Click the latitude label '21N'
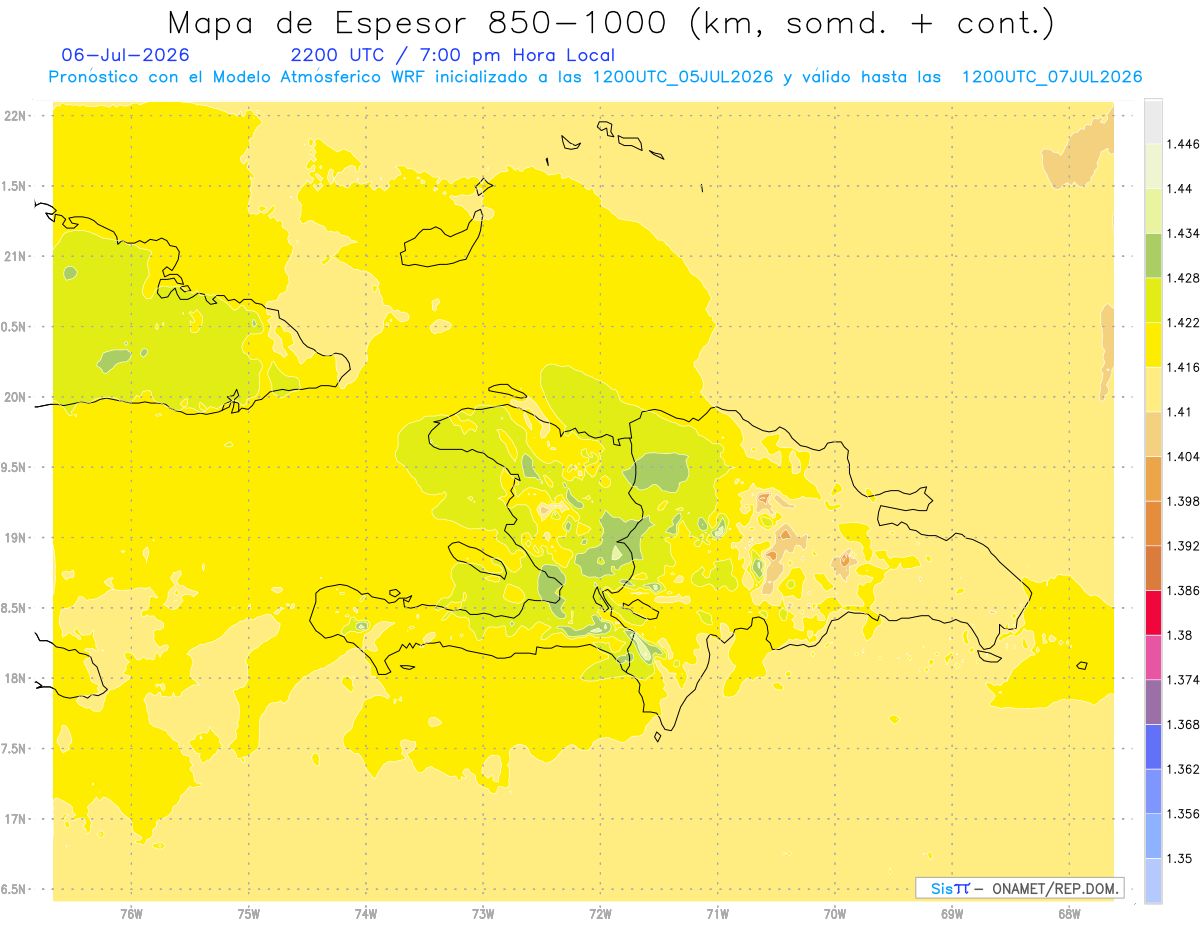 (15, 256)
